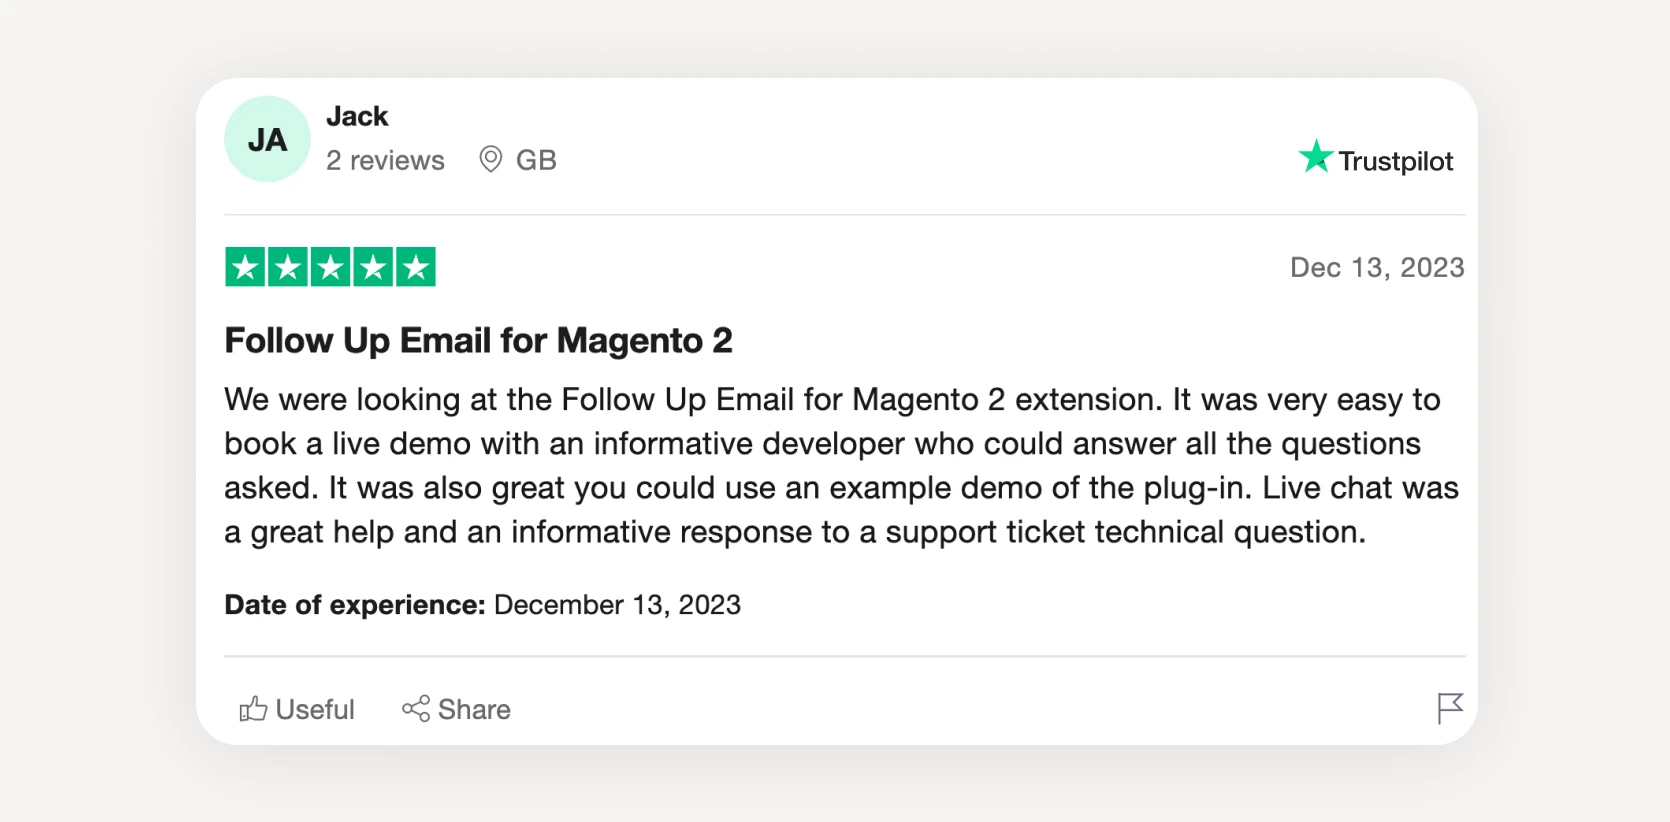This screenshot has height=822, width=1670.
Task: Flag this review with the flag icon
Action: (1449, 708)
